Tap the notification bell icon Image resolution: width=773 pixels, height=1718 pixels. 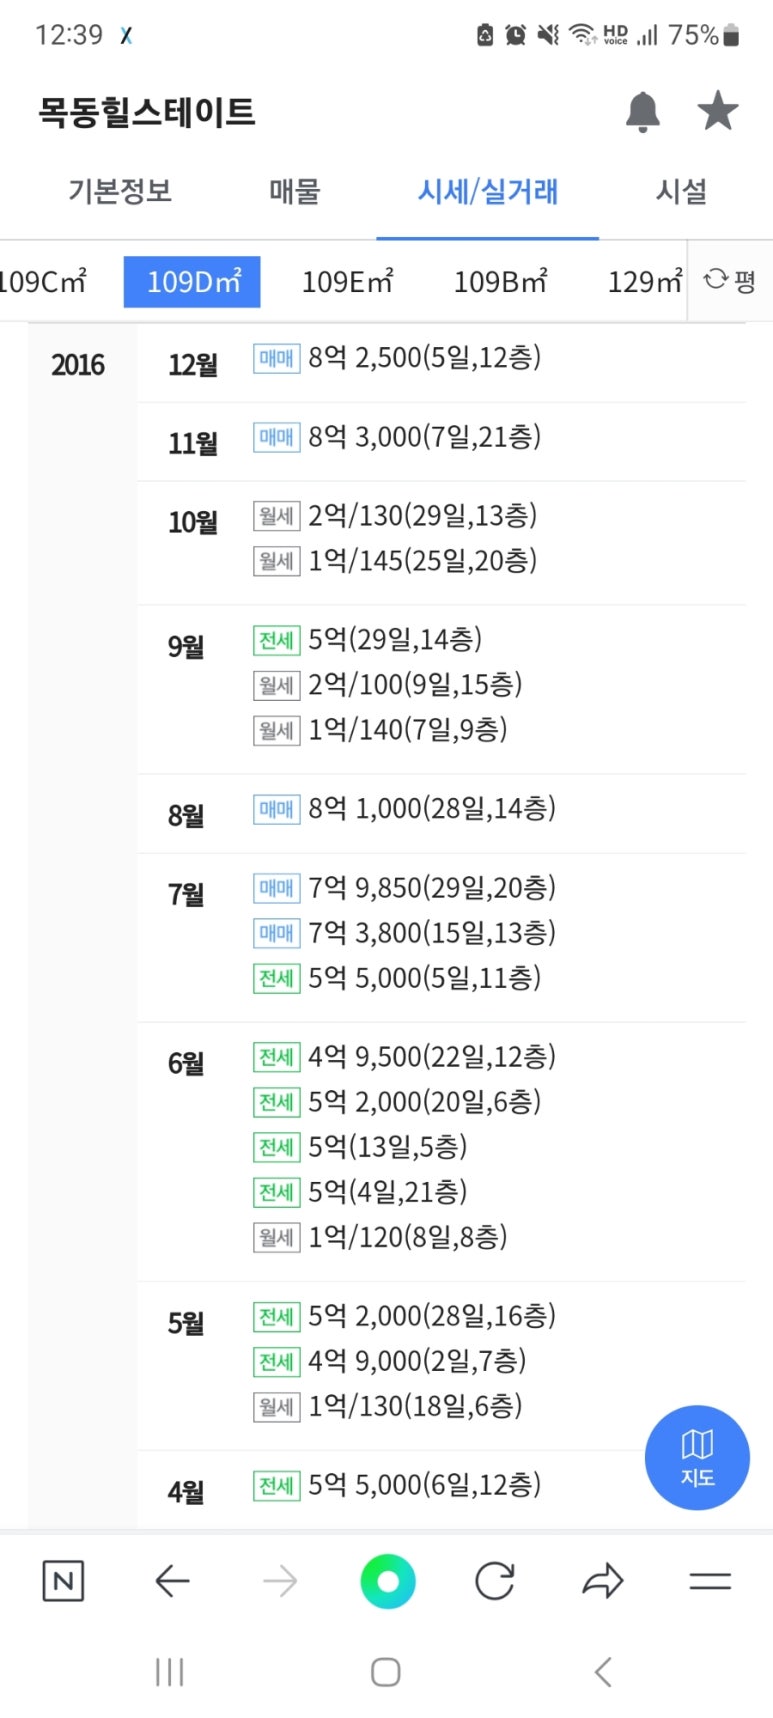pos(643,111)
